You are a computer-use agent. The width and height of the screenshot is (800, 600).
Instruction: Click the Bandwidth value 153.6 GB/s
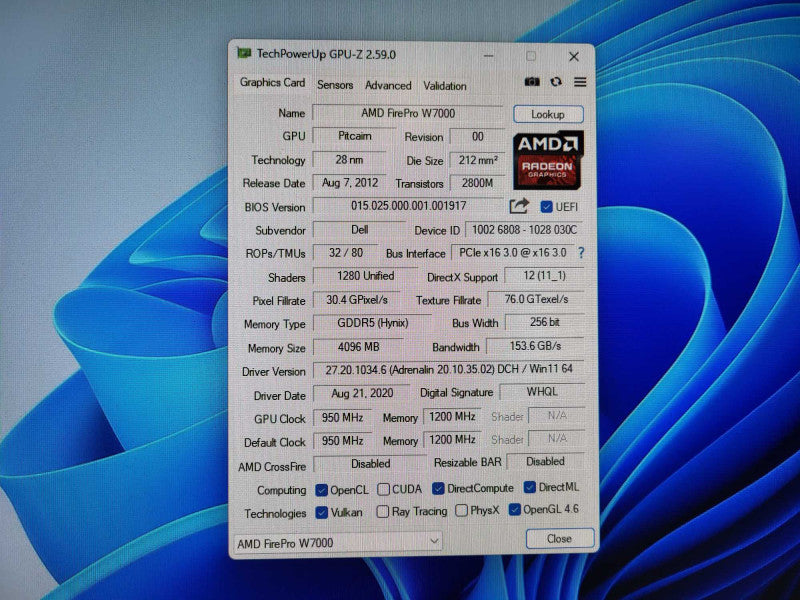click(535, 346)
